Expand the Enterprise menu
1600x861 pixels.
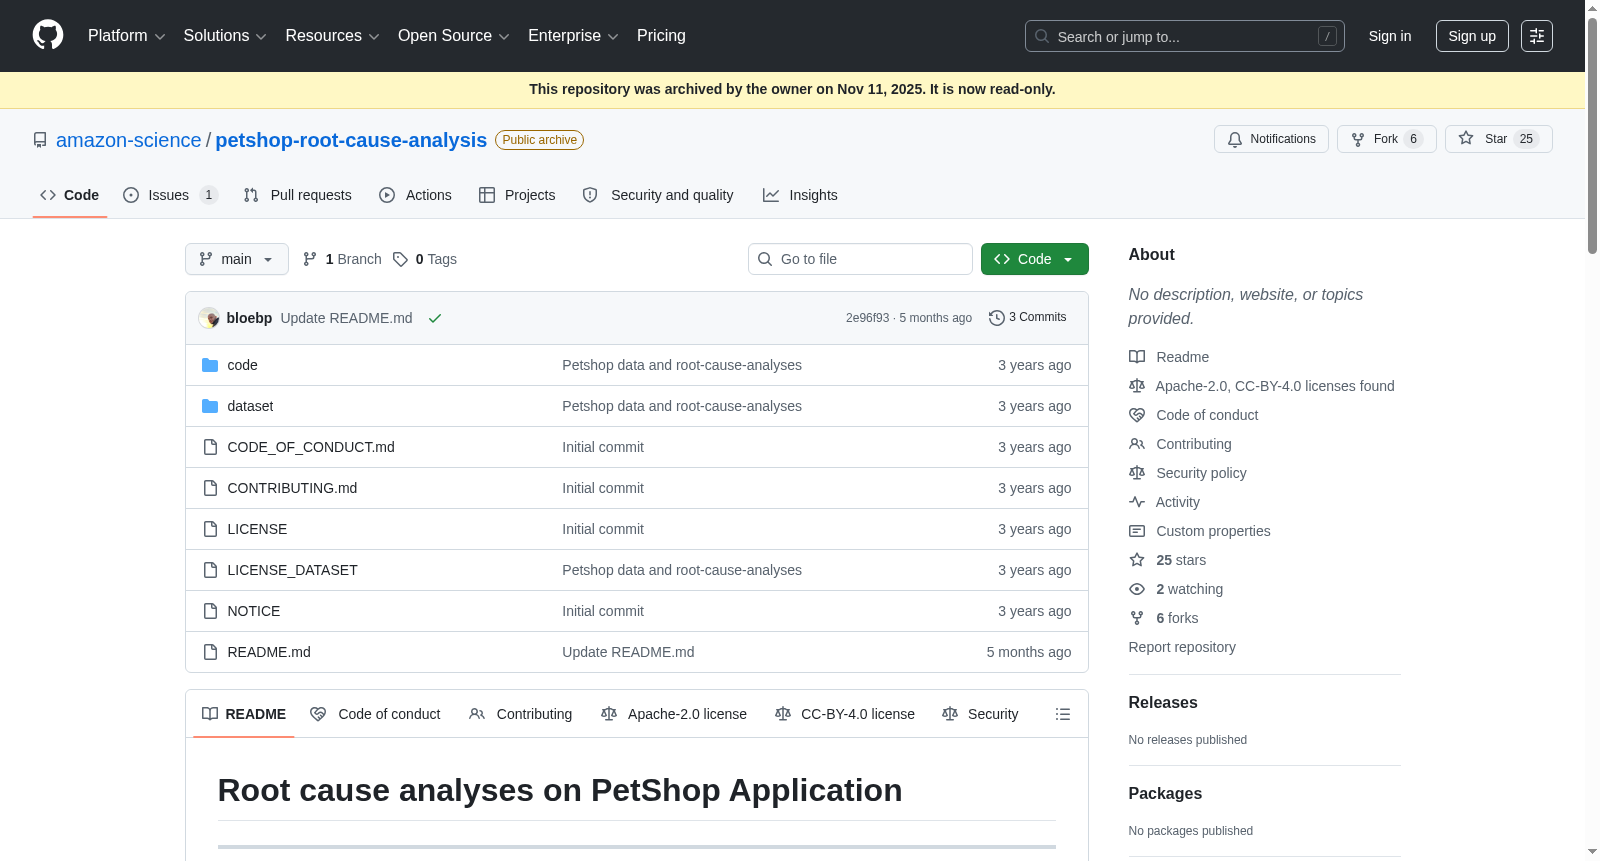573,36
